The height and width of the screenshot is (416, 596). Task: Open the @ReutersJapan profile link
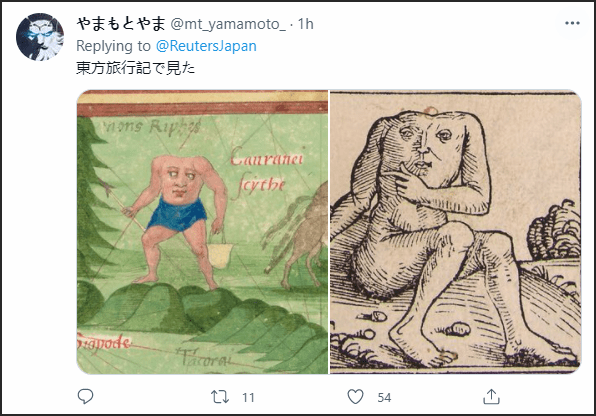coord(206,46)
